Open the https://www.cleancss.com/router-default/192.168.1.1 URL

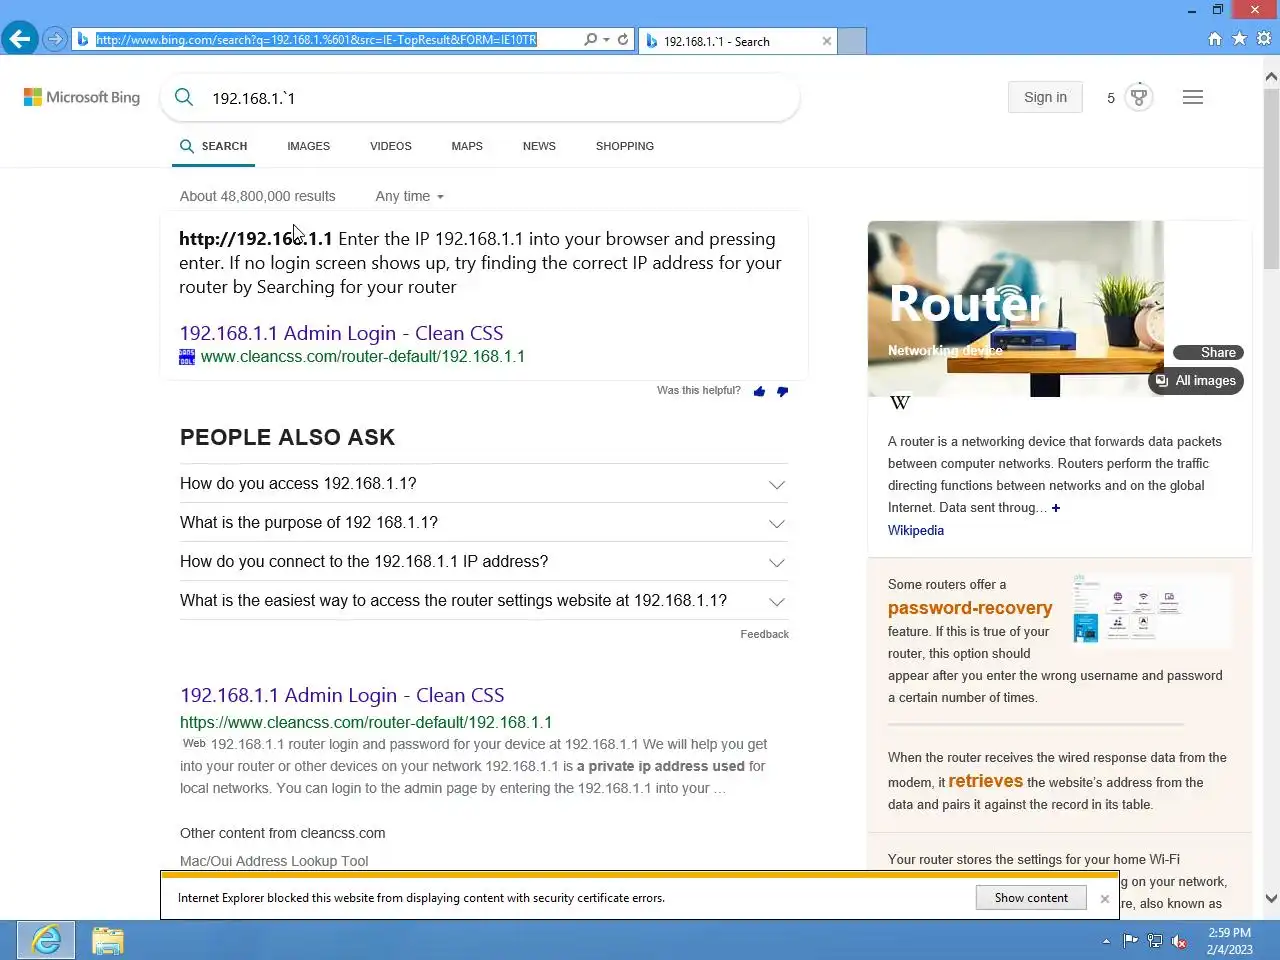click(x=366, y=722)
